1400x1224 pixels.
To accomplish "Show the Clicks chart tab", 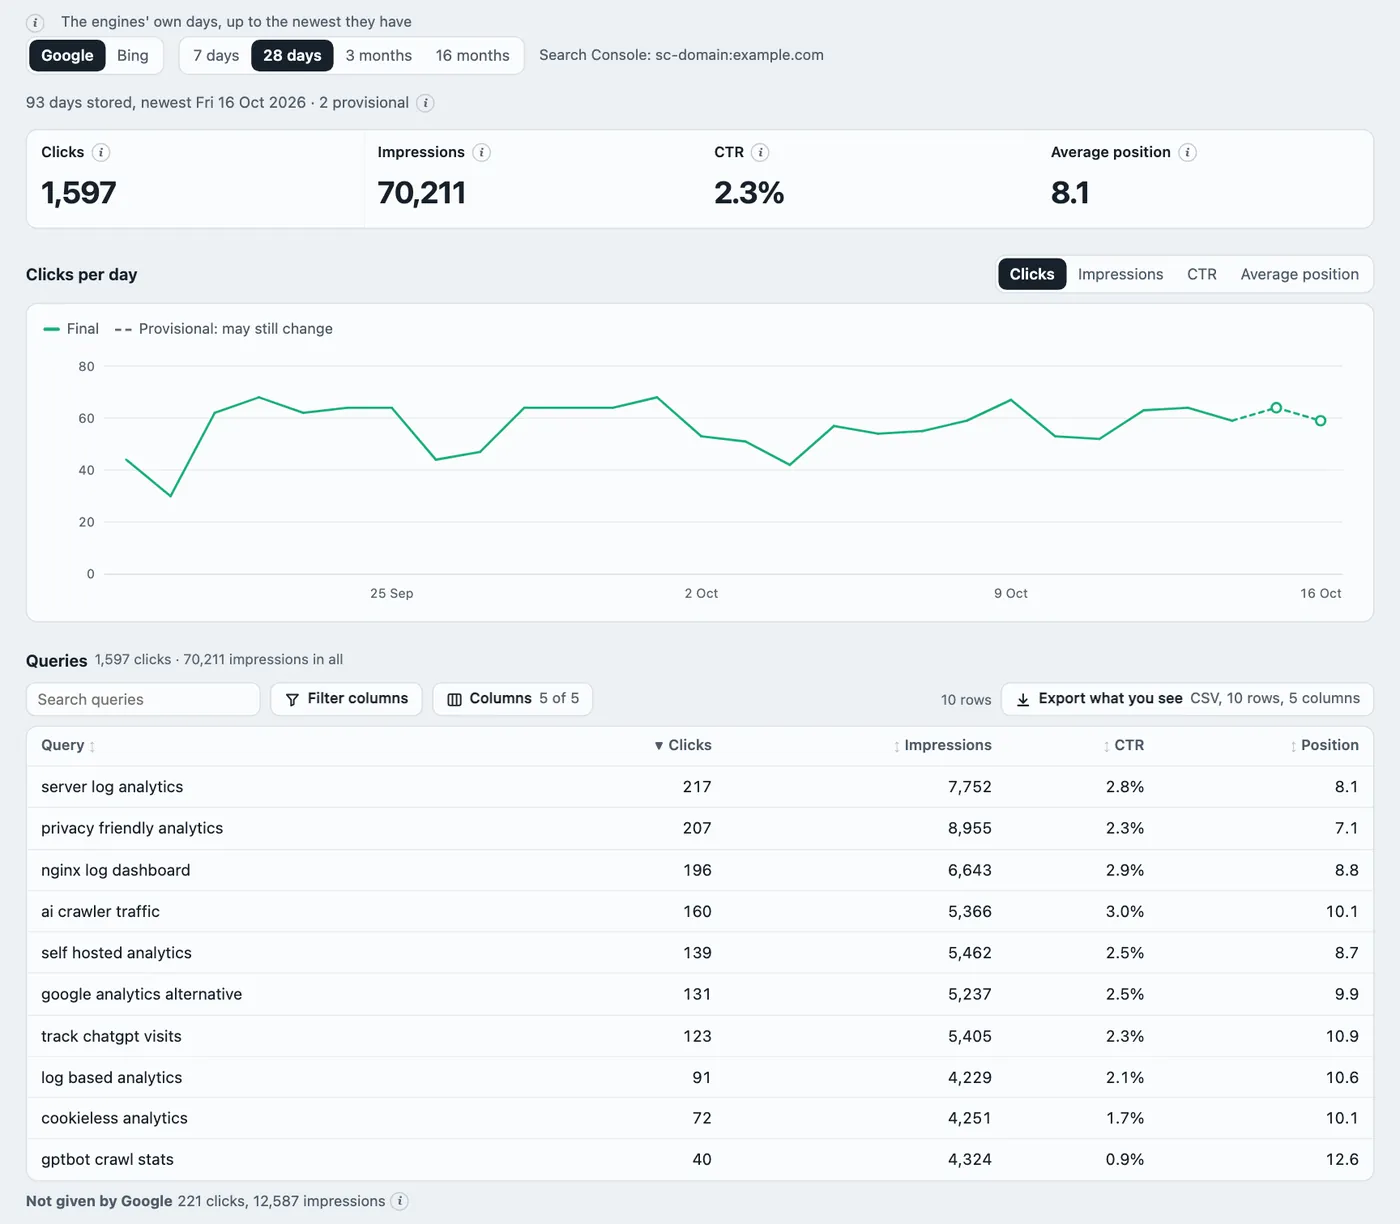I will 1032,274.
